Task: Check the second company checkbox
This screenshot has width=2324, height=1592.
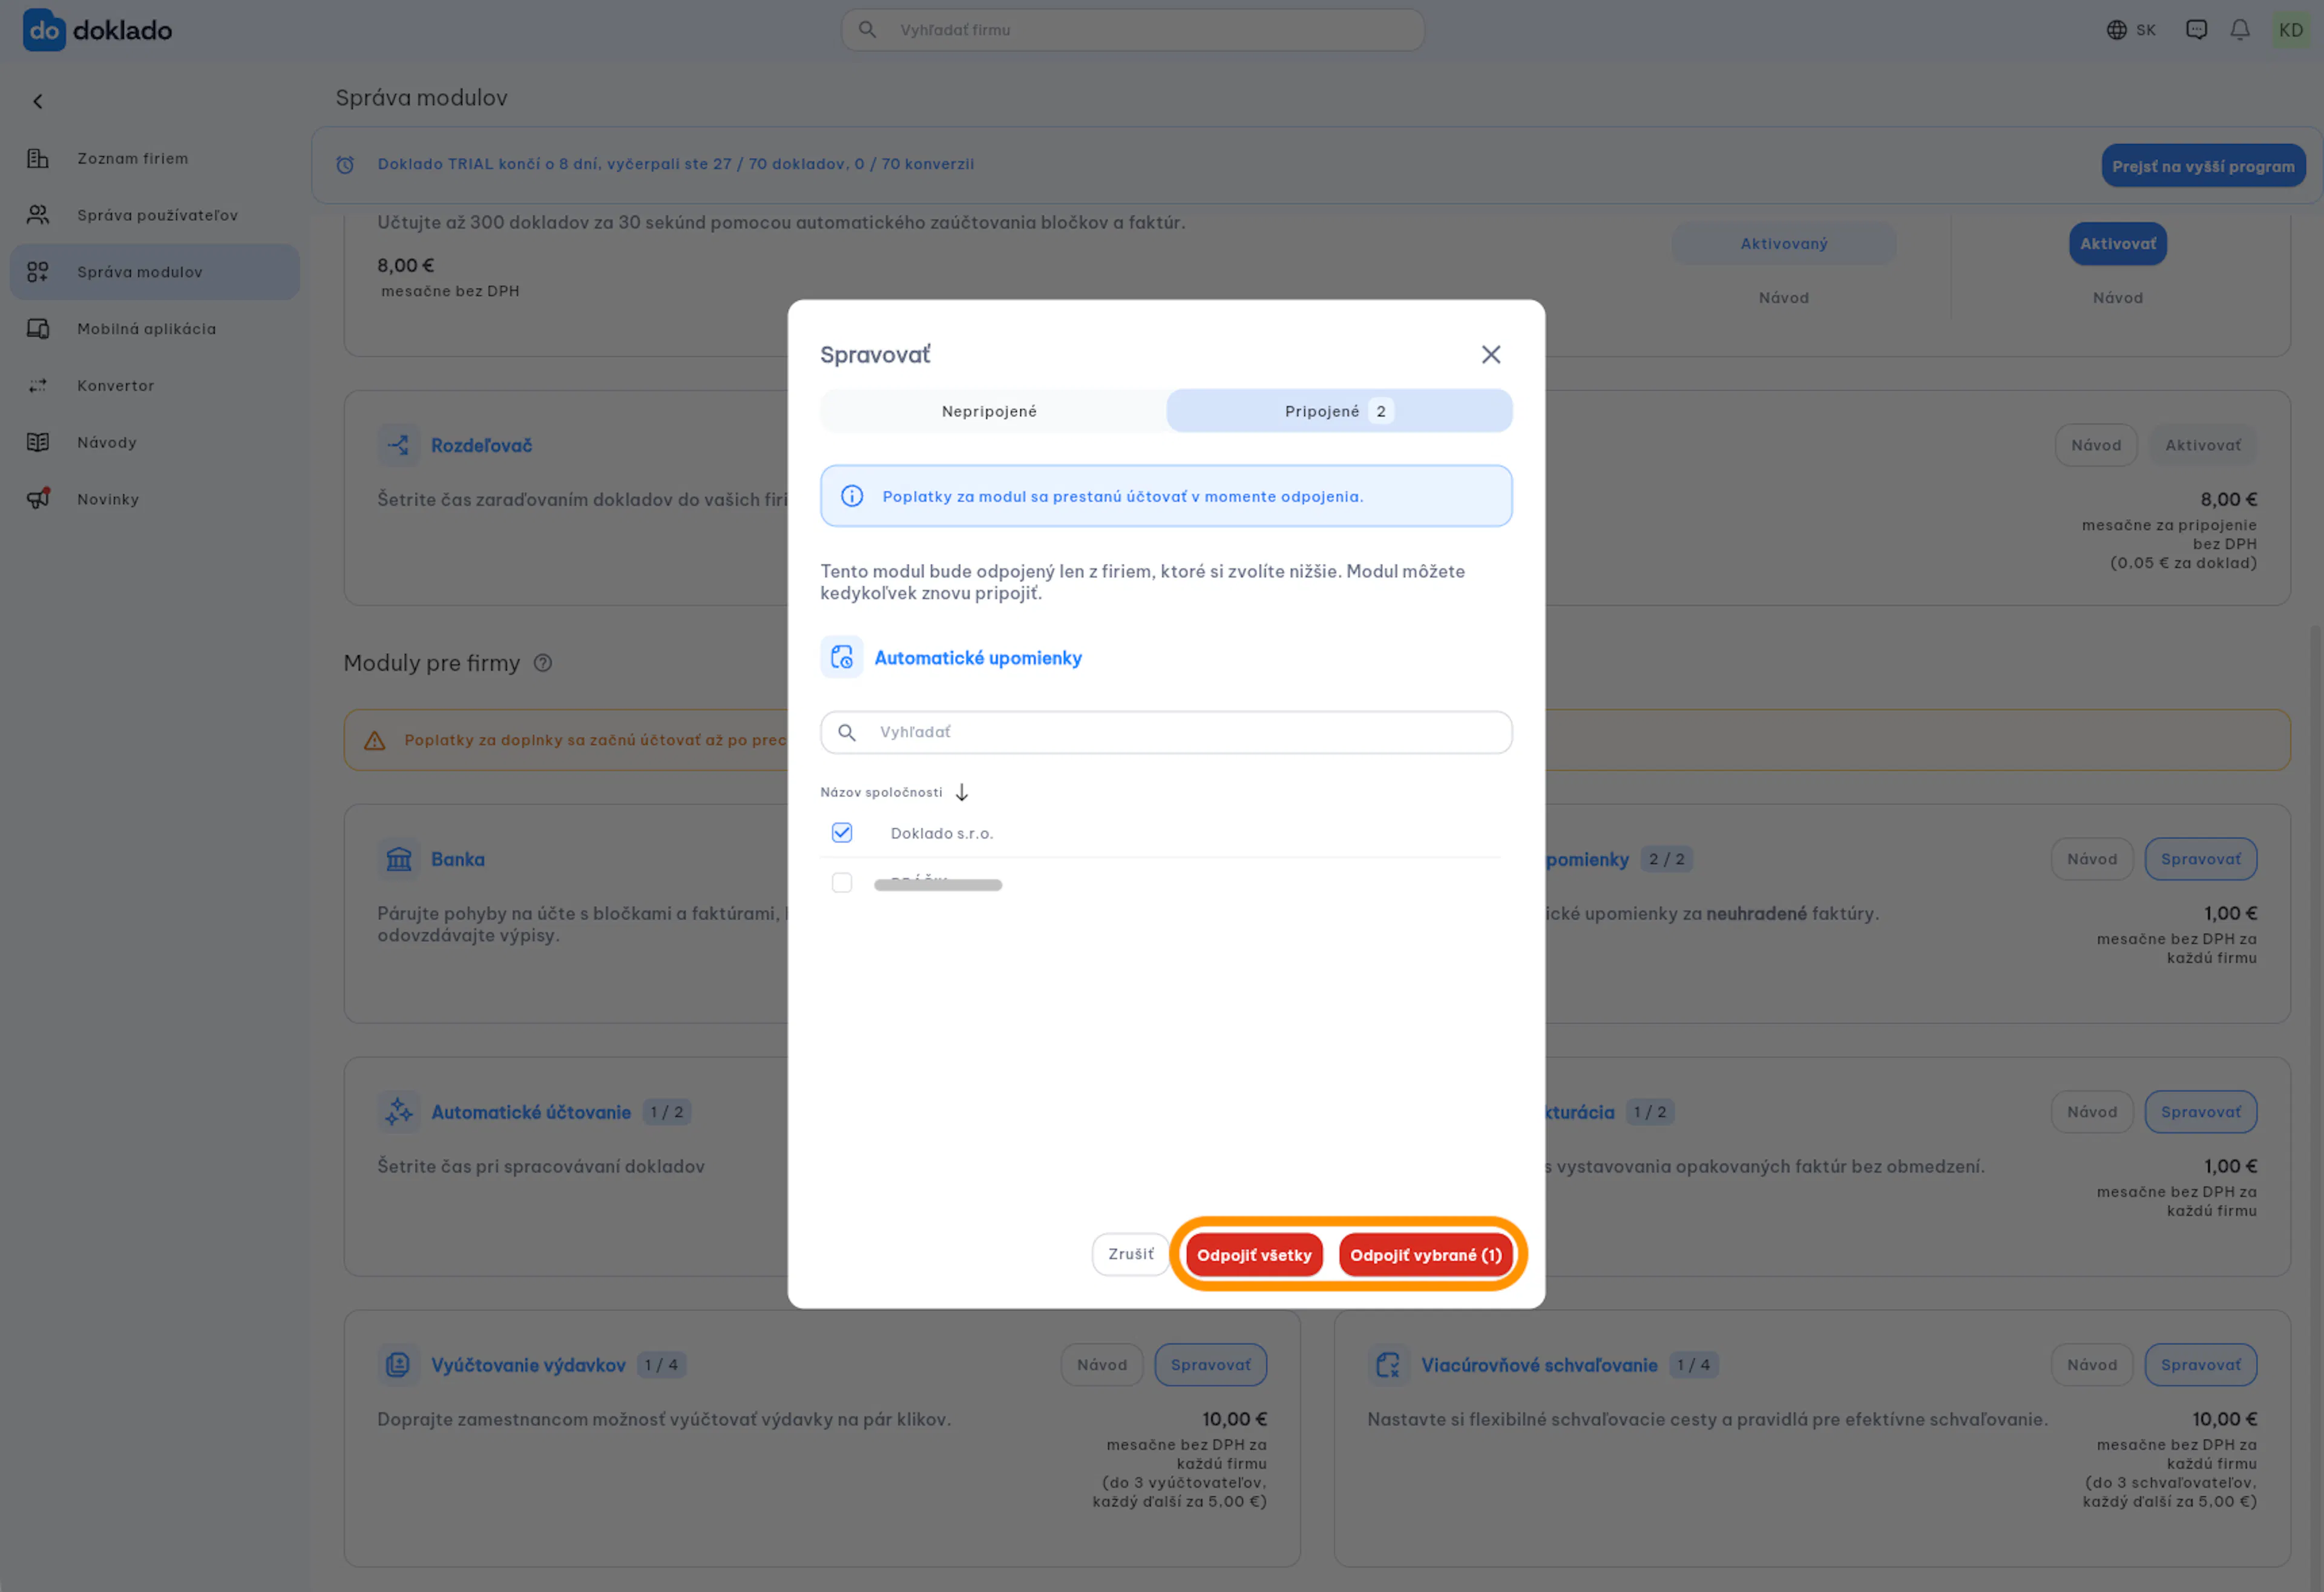Action: 842,883
